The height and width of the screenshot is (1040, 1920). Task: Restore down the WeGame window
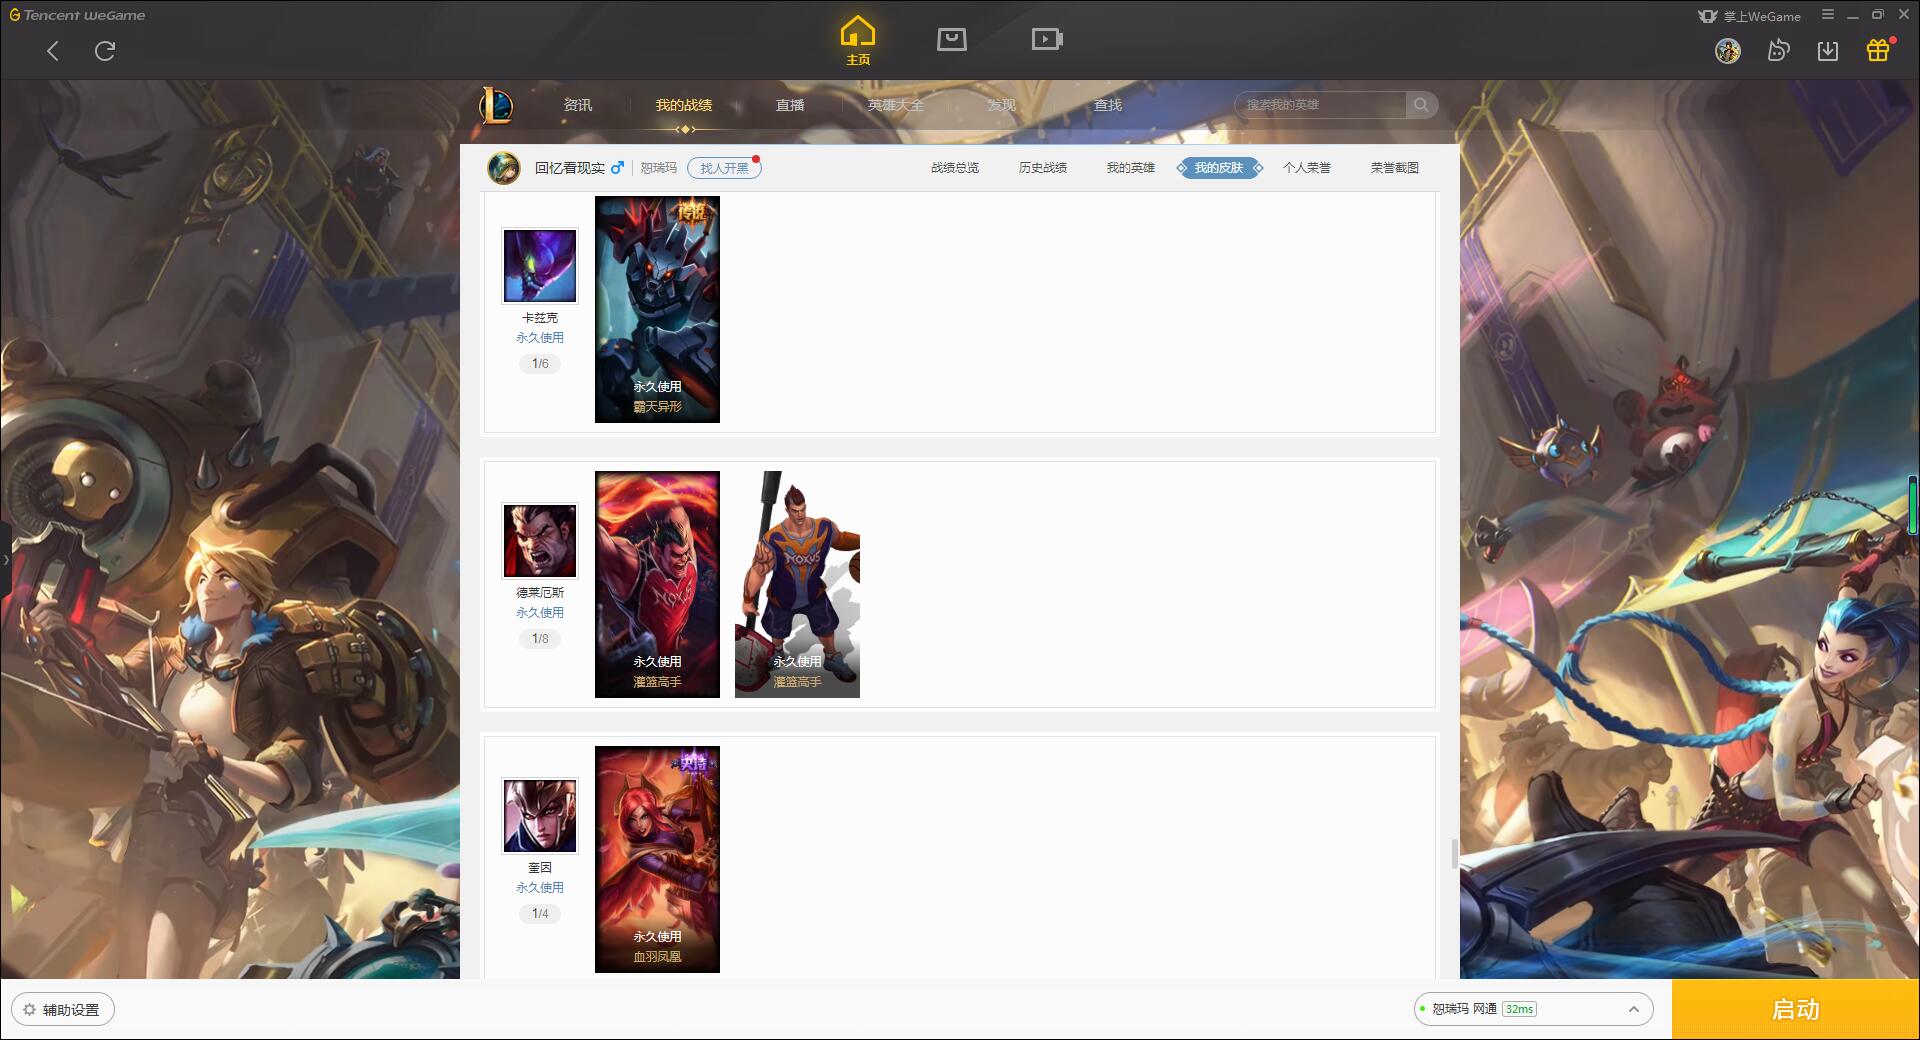(x=1877, y=15)
